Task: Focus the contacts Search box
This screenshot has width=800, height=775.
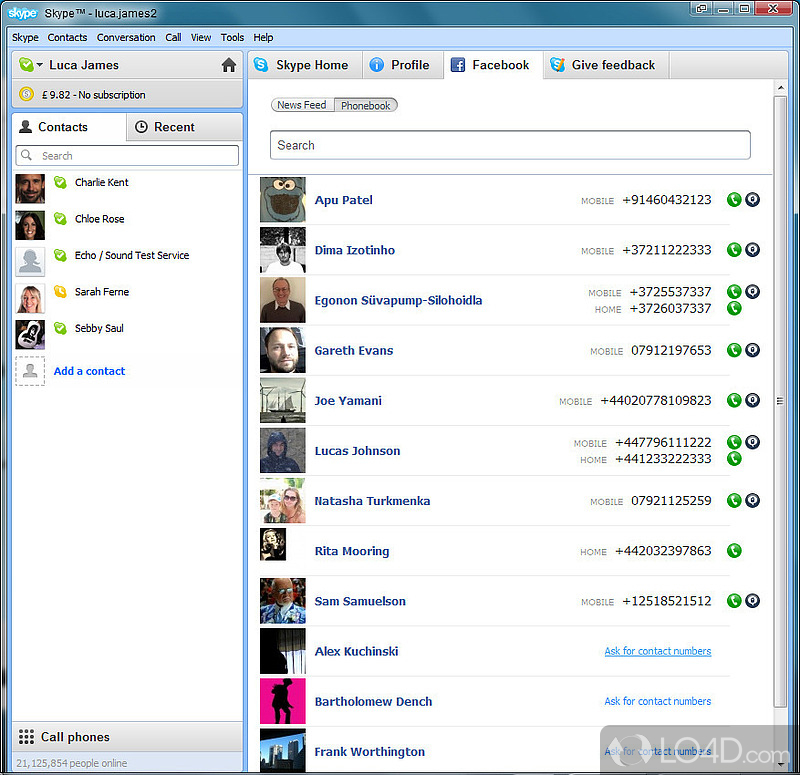Action: point(127,156)
